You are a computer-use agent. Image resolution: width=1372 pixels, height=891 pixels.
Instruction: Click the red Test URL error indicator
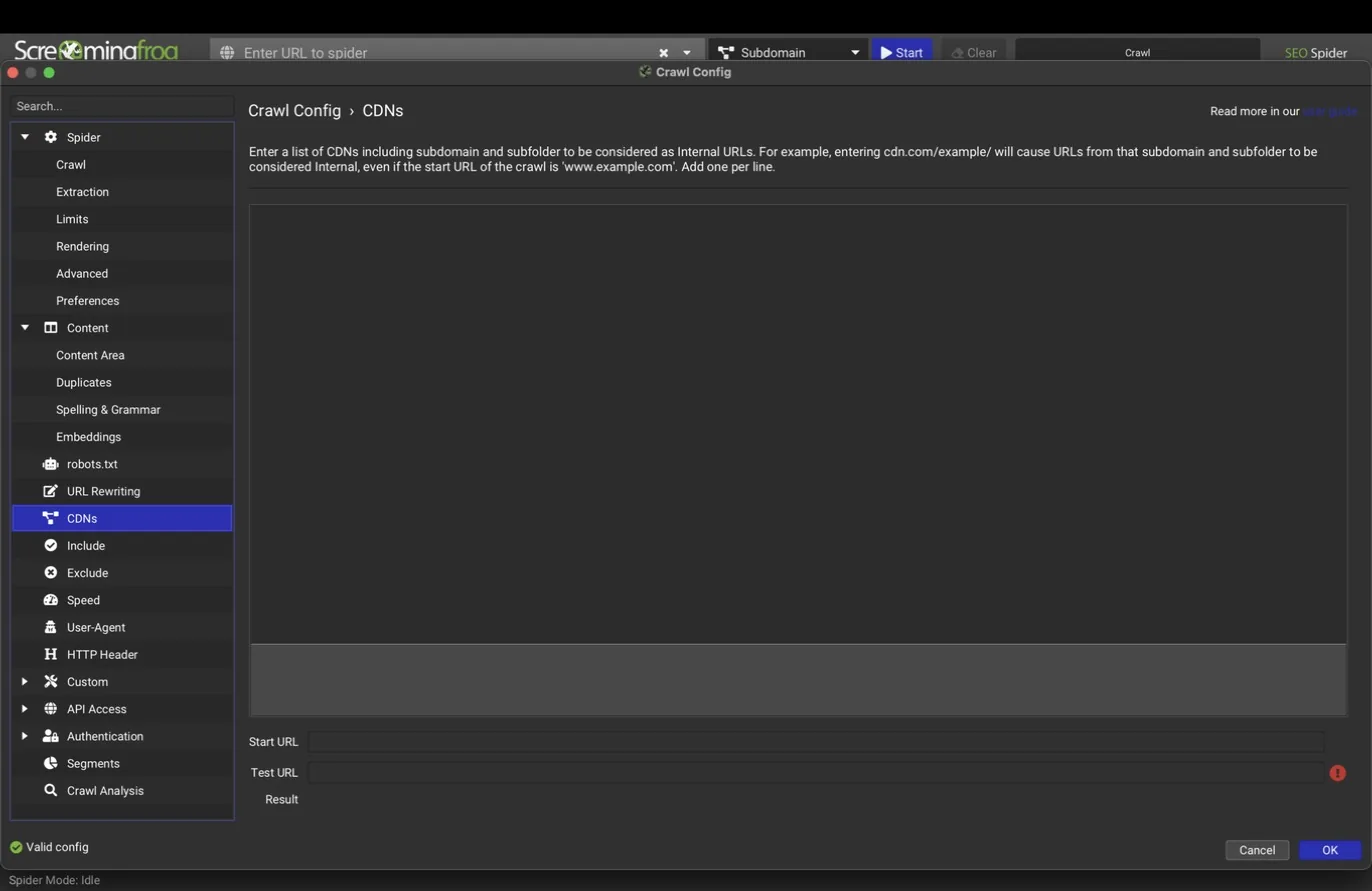[1337, 773]
